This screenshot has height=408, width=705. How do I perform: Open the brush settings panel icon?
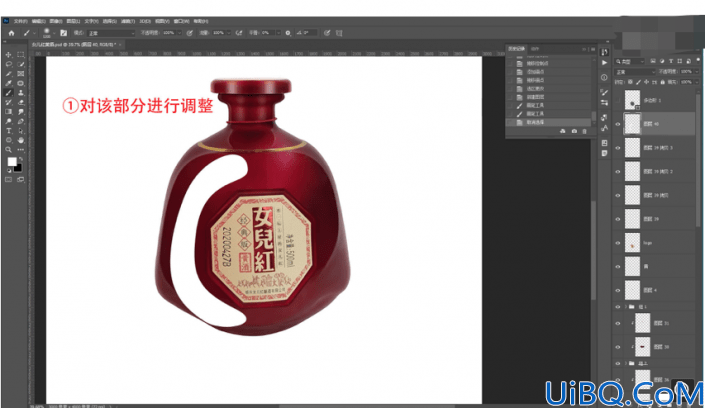(63, 33)
